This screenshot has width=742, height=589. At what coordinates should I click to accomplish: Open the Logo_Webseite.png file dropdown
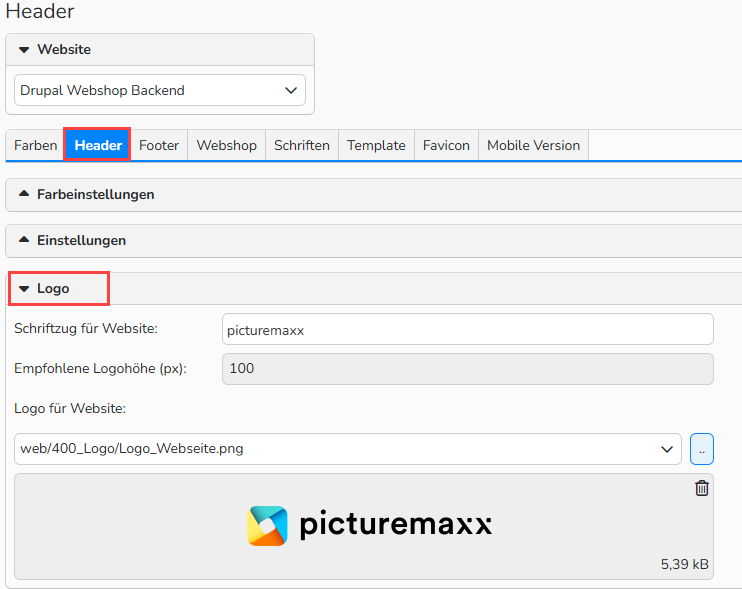coord(348,449)
